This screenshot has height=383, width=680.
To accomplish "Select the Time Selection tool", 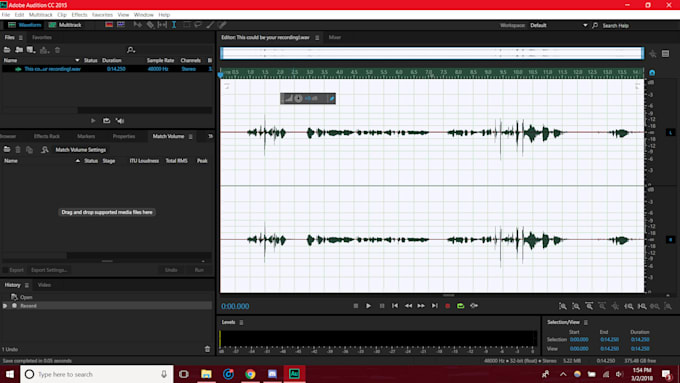I will click(x=174, y=25).
